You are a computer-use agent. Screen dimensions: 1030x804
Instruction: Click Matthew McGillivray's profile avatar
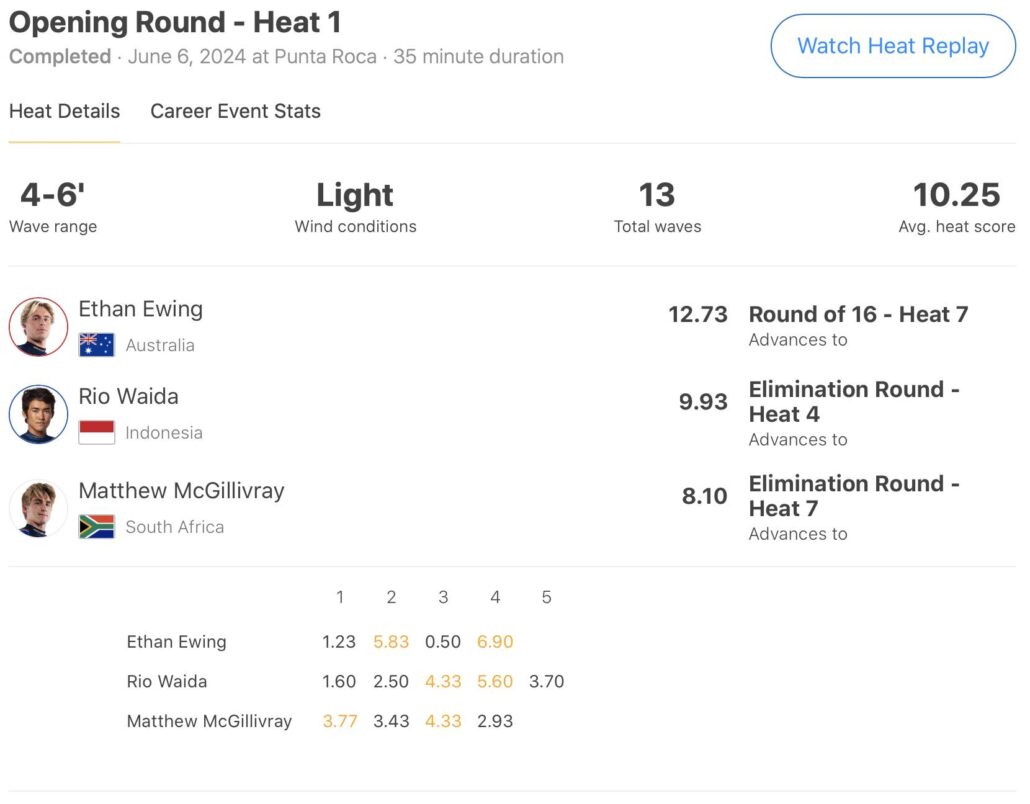coord(39,508)
